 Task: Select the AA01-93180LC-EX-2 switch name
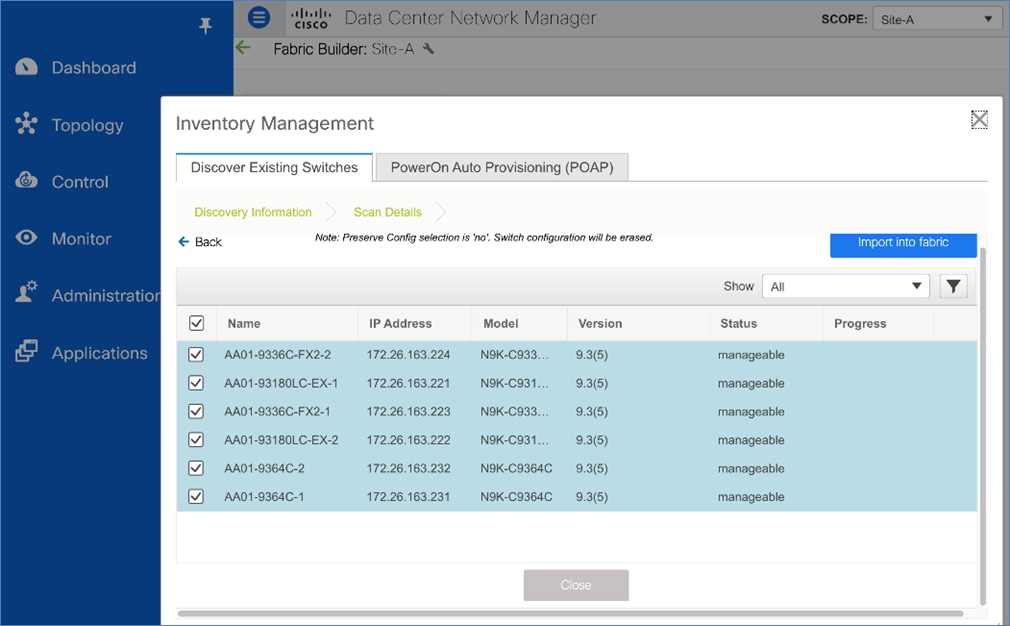pos(281,440)
